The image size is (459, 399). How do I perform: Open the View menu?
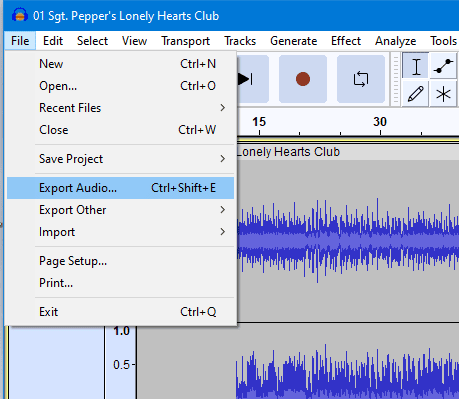(134, 41)
